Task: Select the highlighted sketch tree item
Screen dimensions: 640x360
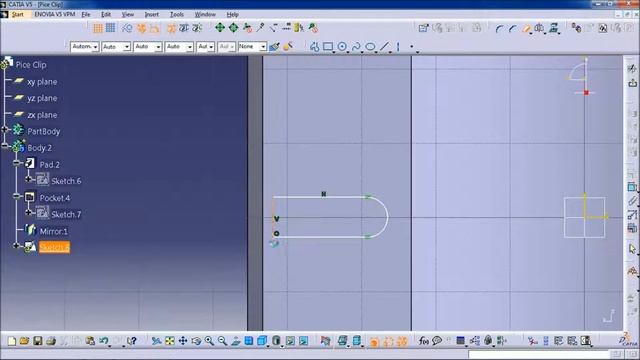Action: 54,247
